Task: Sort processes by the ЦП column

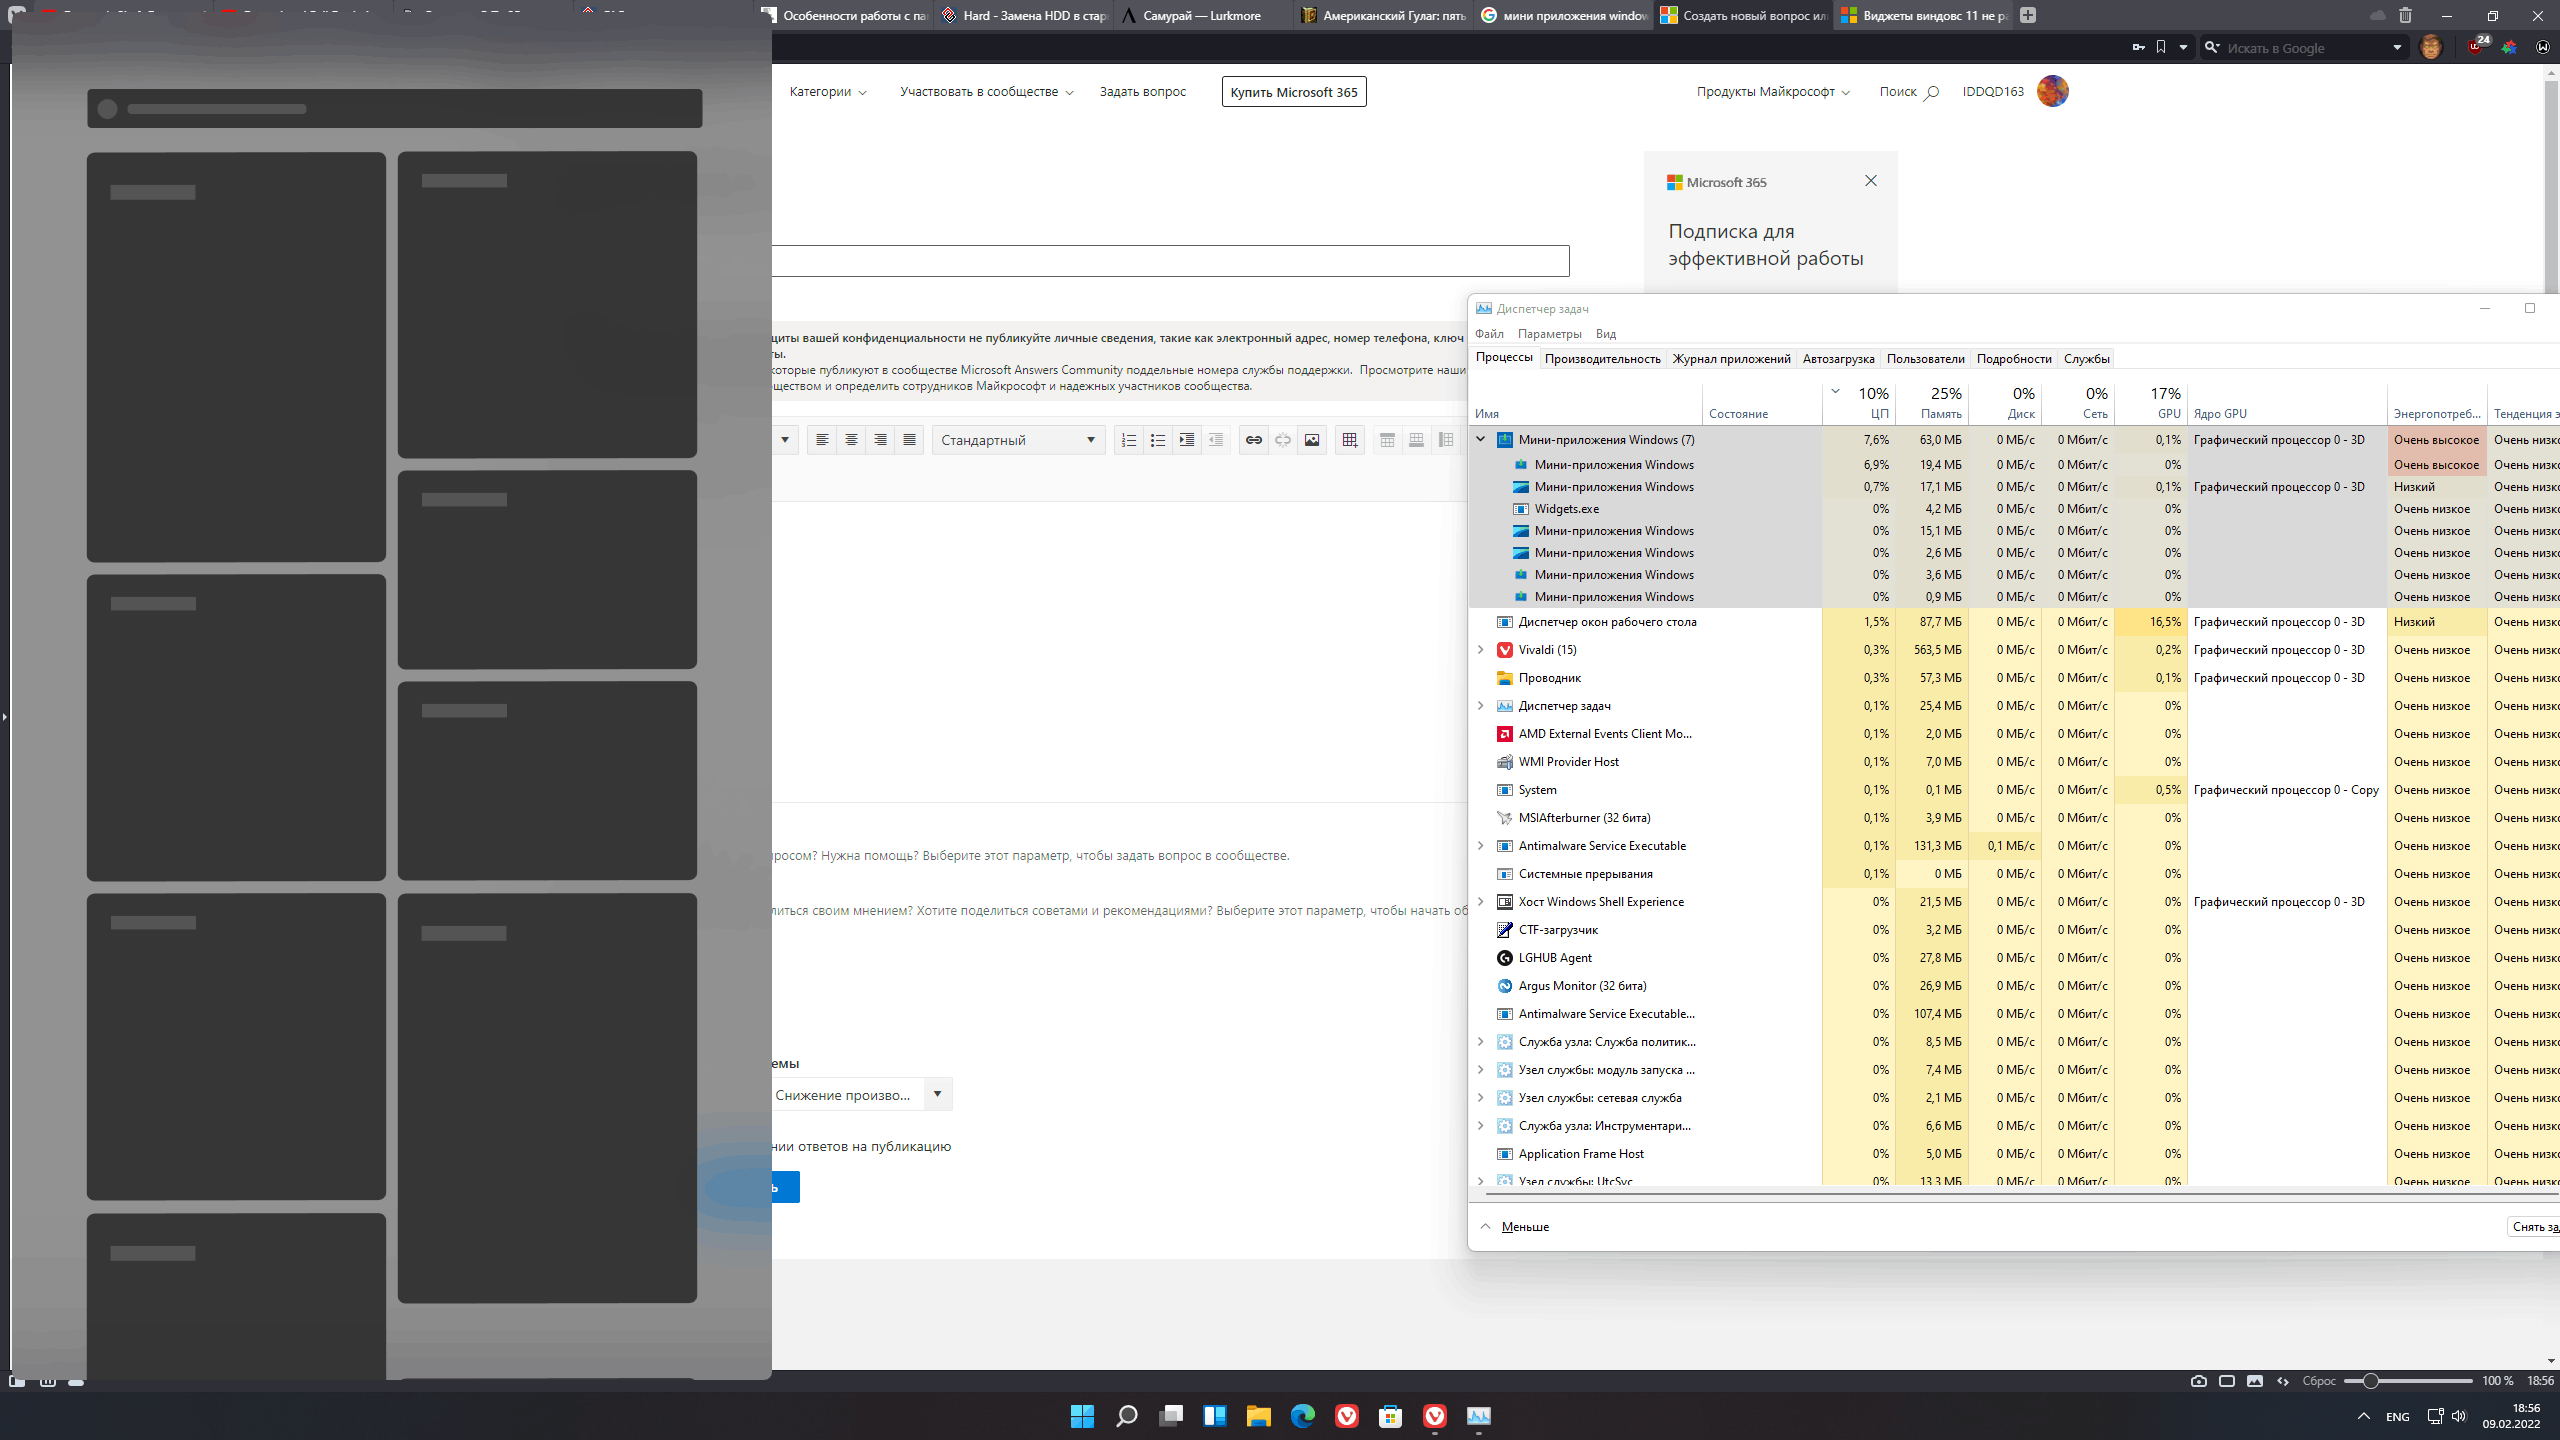Action: [1859, 402]
